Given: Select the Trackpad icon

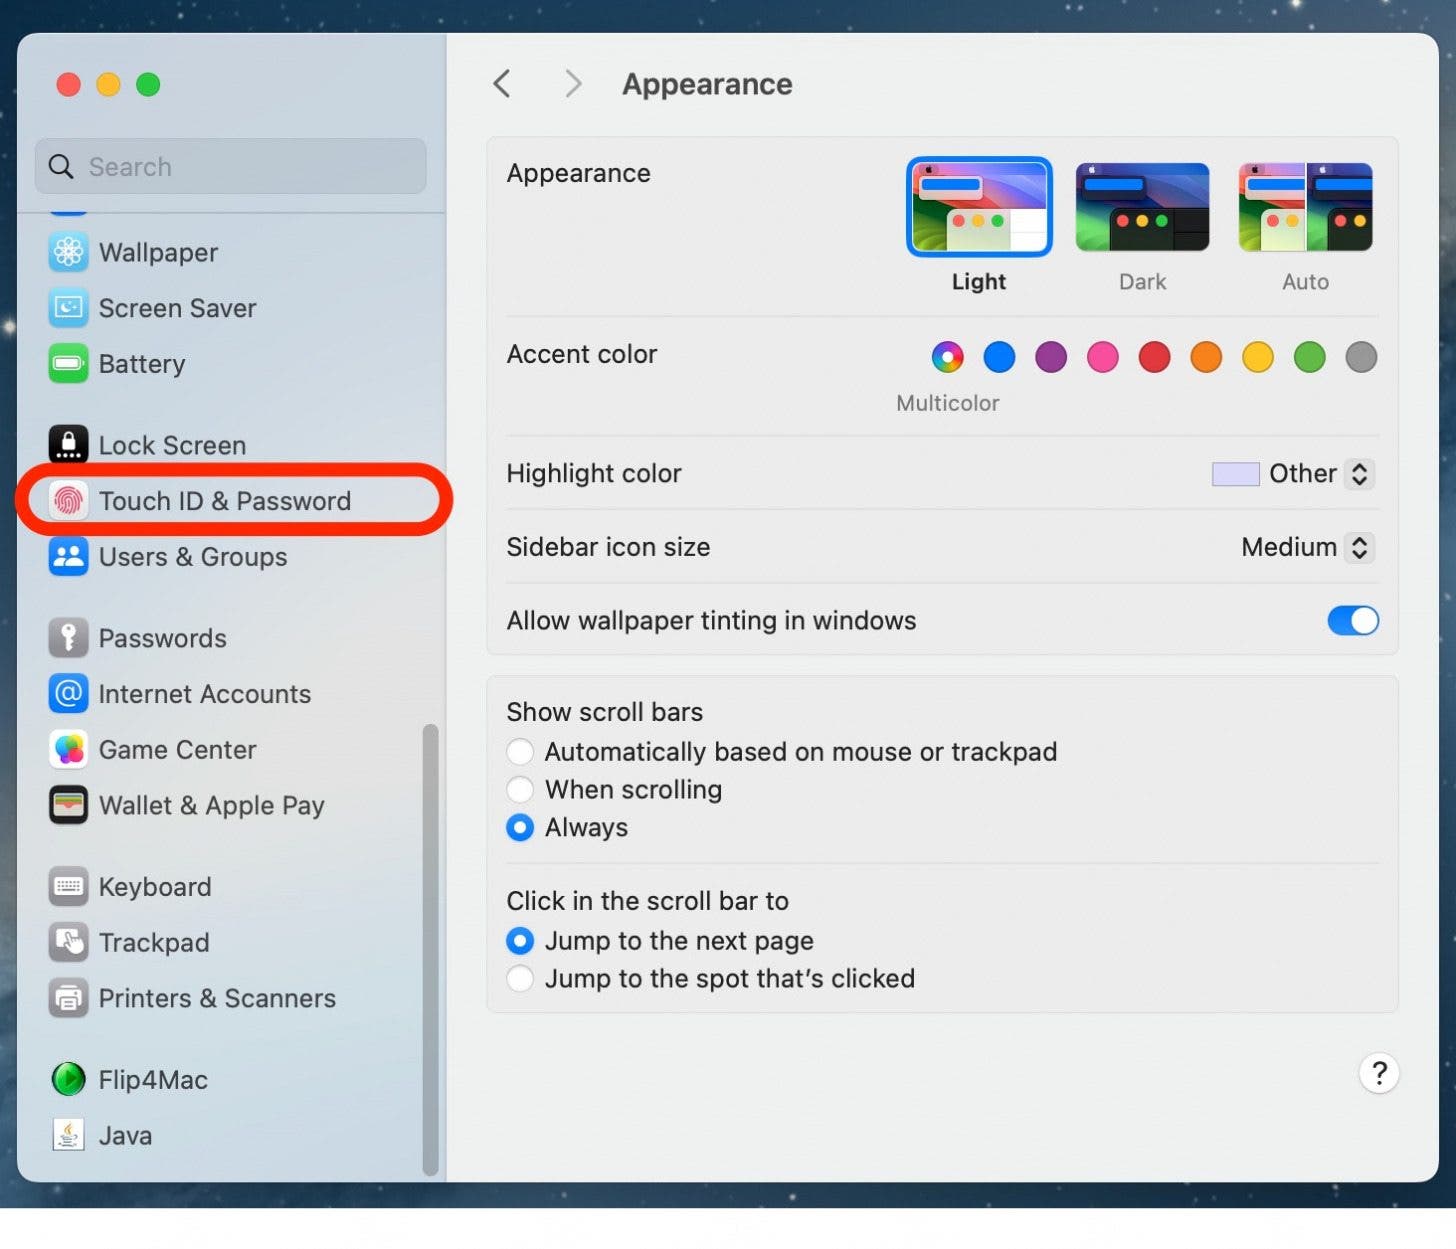Looking at the screenshot, I should point(68,942).
